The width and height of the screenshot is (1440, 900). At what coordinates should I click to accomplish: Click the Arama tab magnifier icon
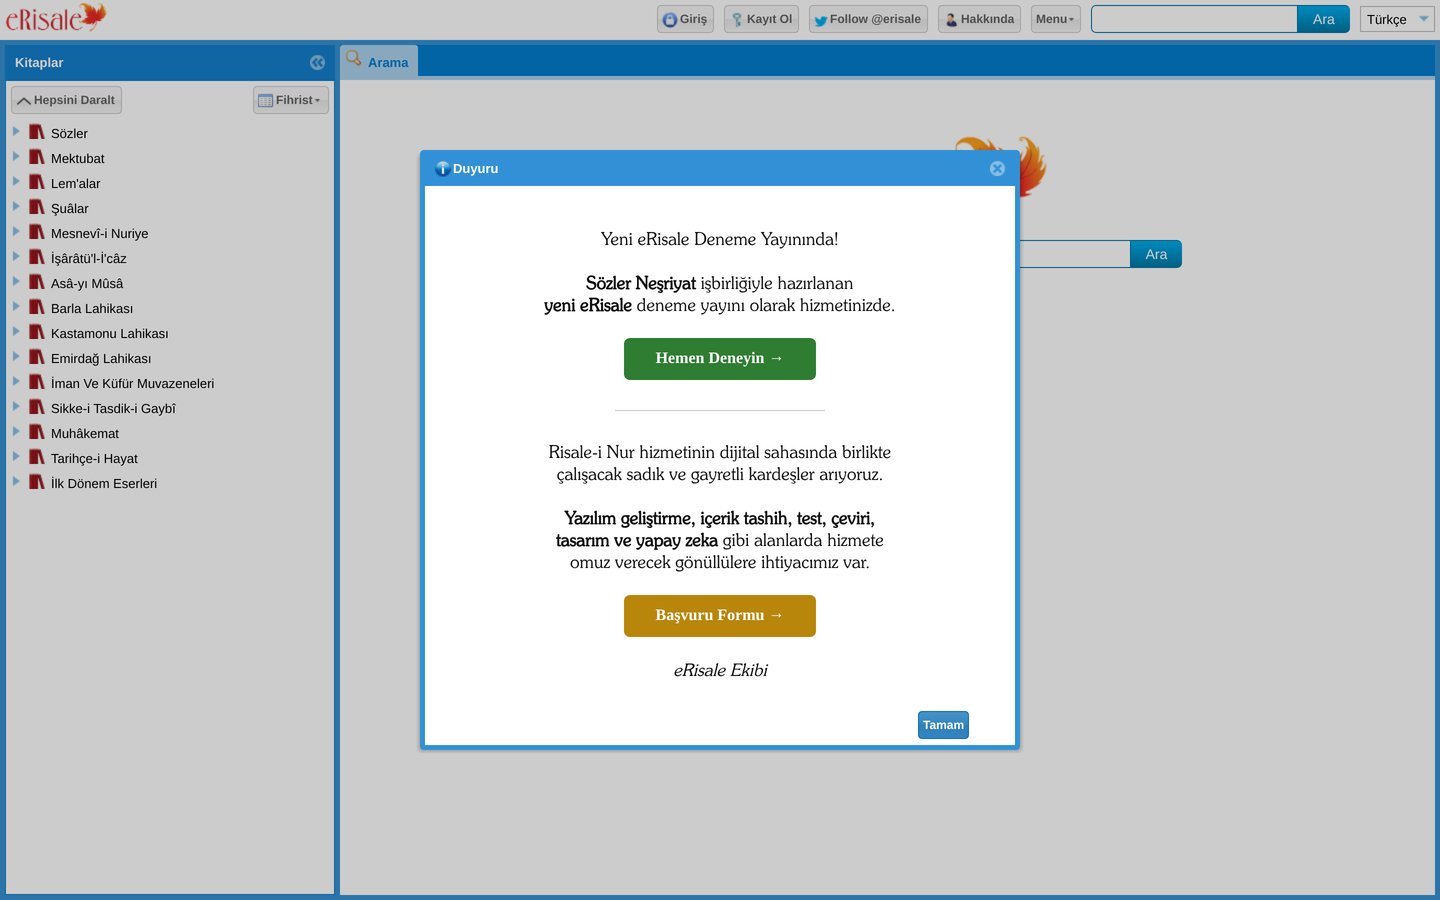click(353, 59)
